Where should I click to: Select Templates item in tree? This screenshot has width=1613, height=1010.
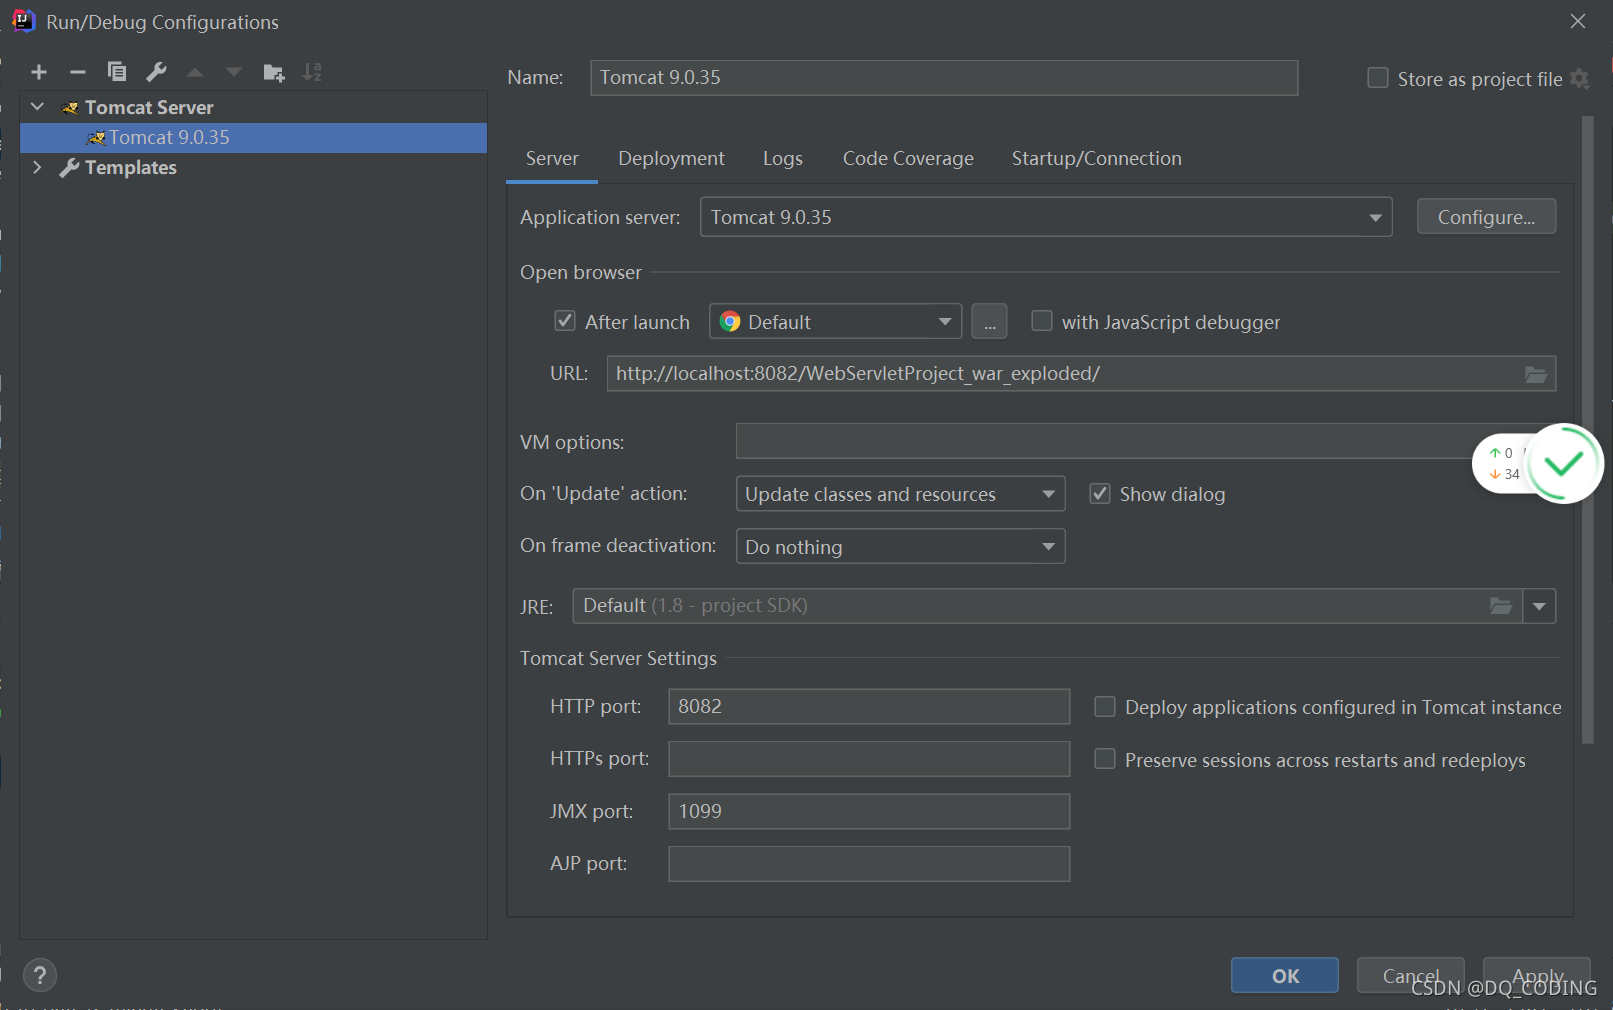[x=130, y=168]
